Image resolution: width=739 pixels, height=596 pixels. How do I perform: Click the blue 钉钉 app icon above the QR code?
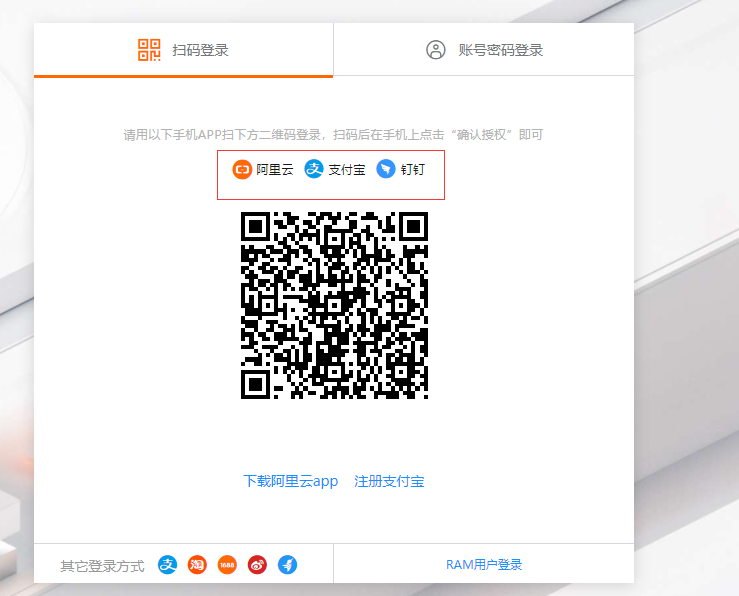point(386,169)
